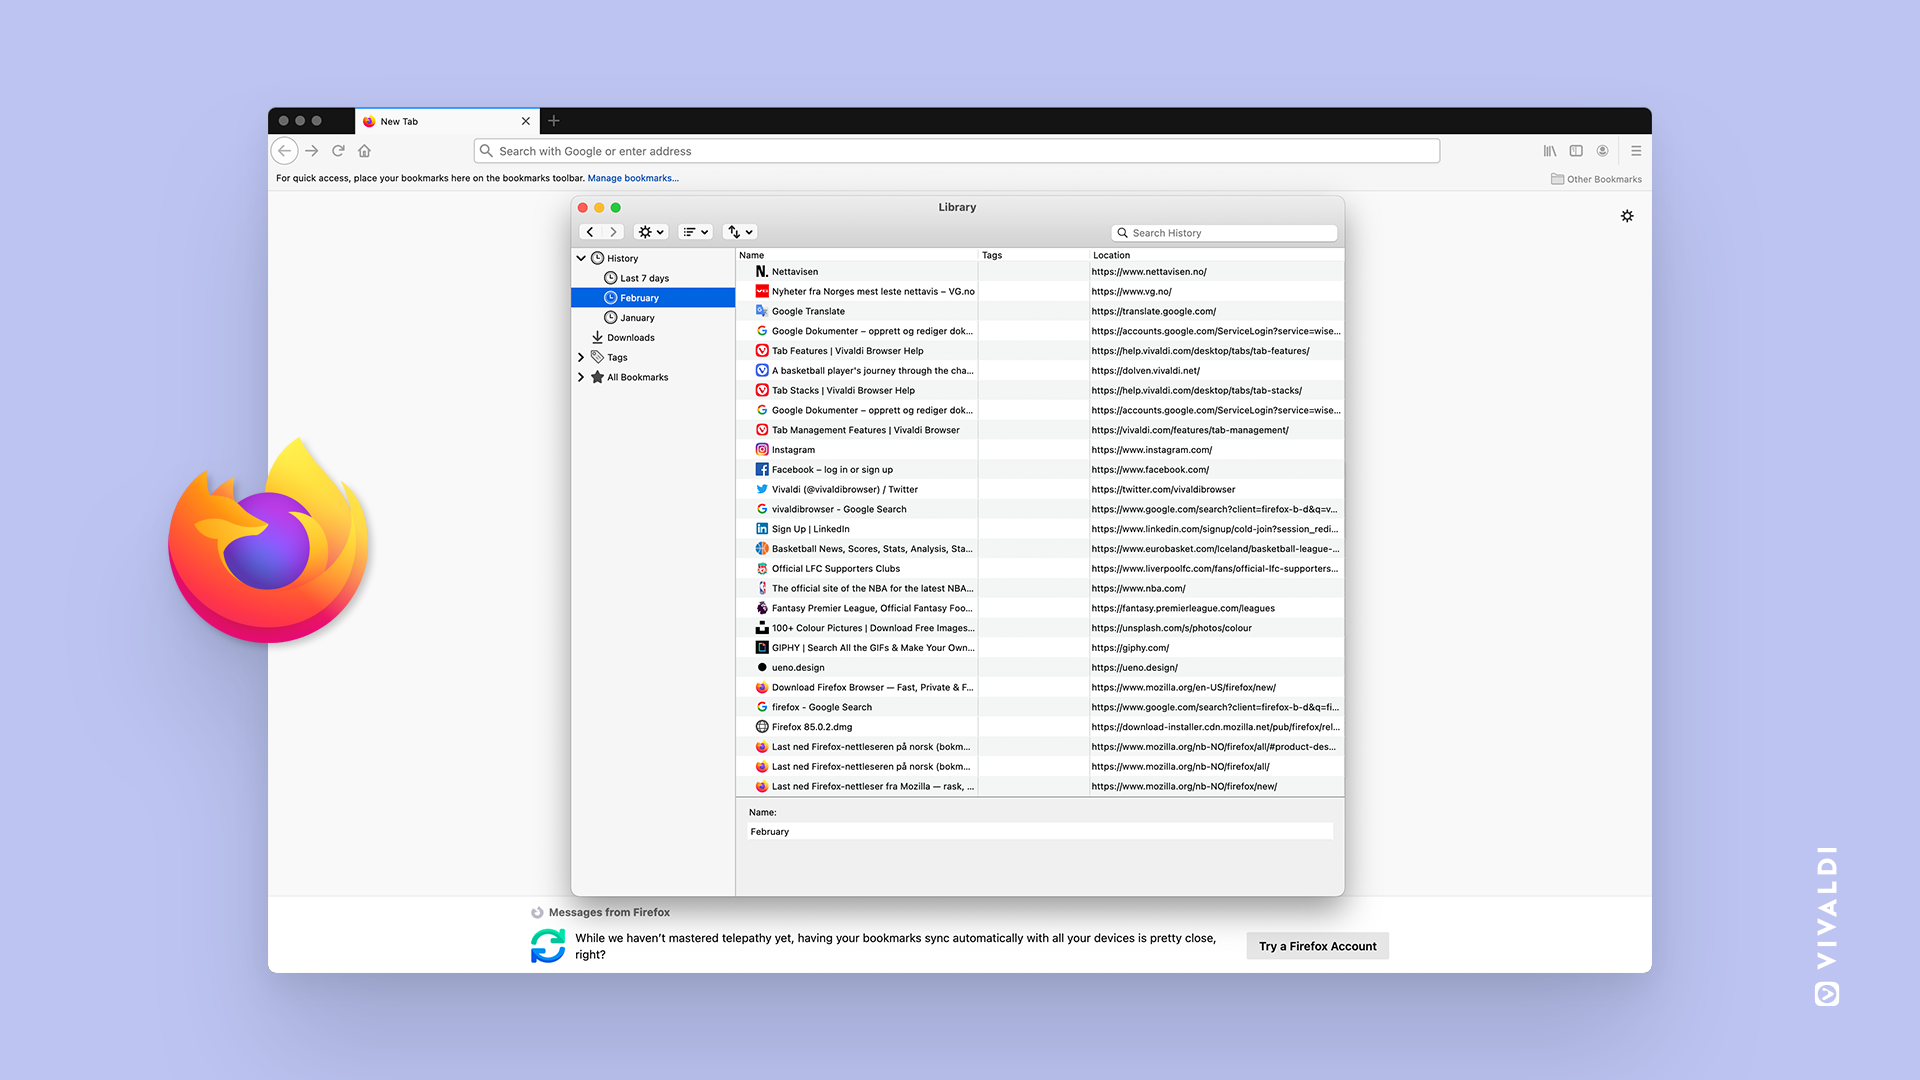Click the Downloads section in sidebar
The height and width of the screenshot is (1080, 1920).
[628, 338]
